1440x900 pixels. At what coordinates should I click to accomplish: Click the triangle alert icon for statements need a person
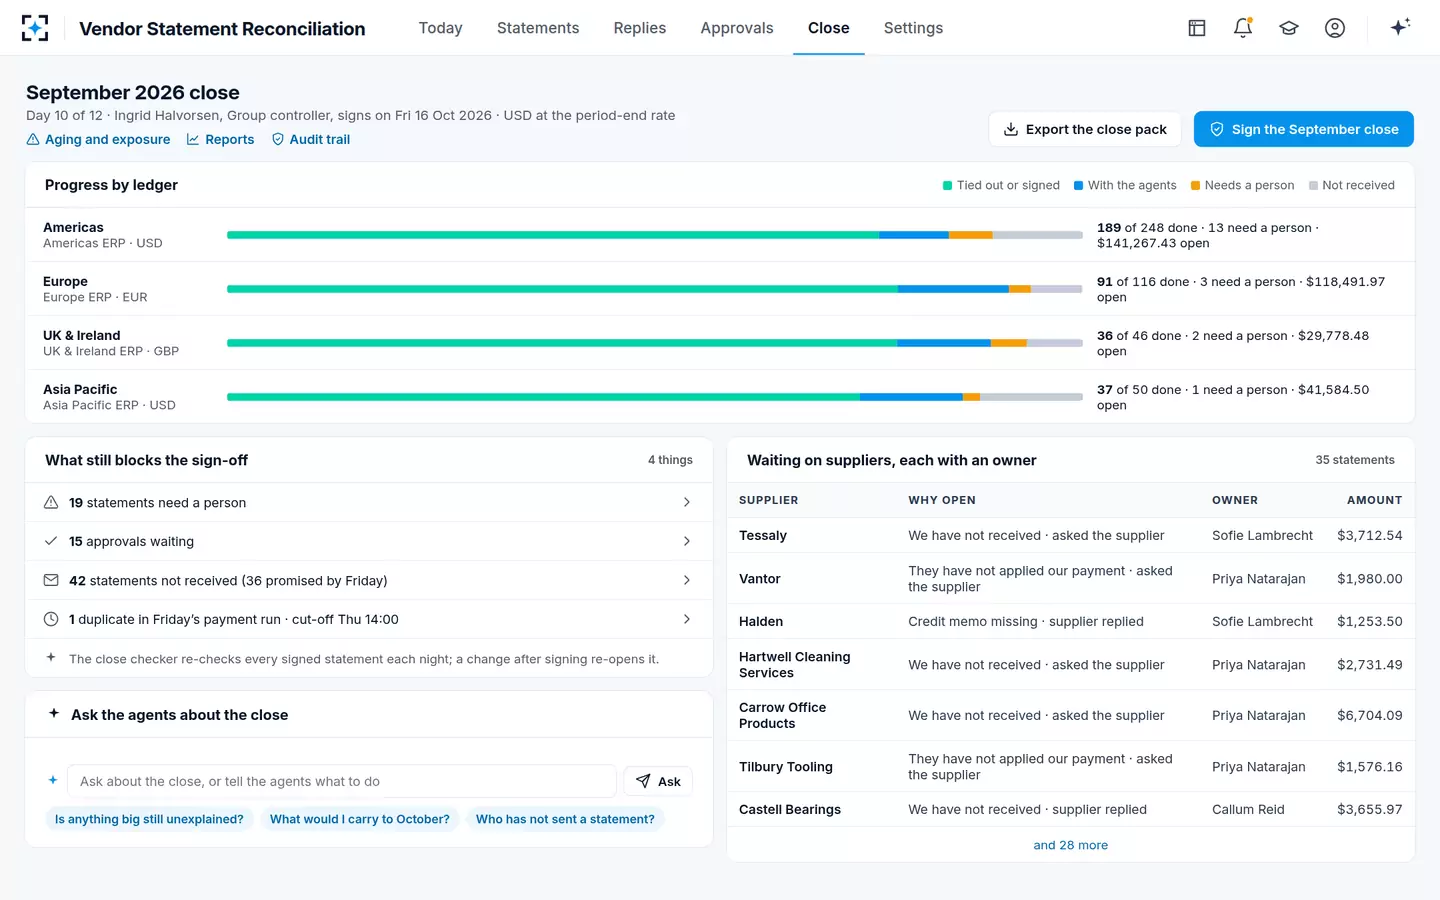click(x=51, y=502)
